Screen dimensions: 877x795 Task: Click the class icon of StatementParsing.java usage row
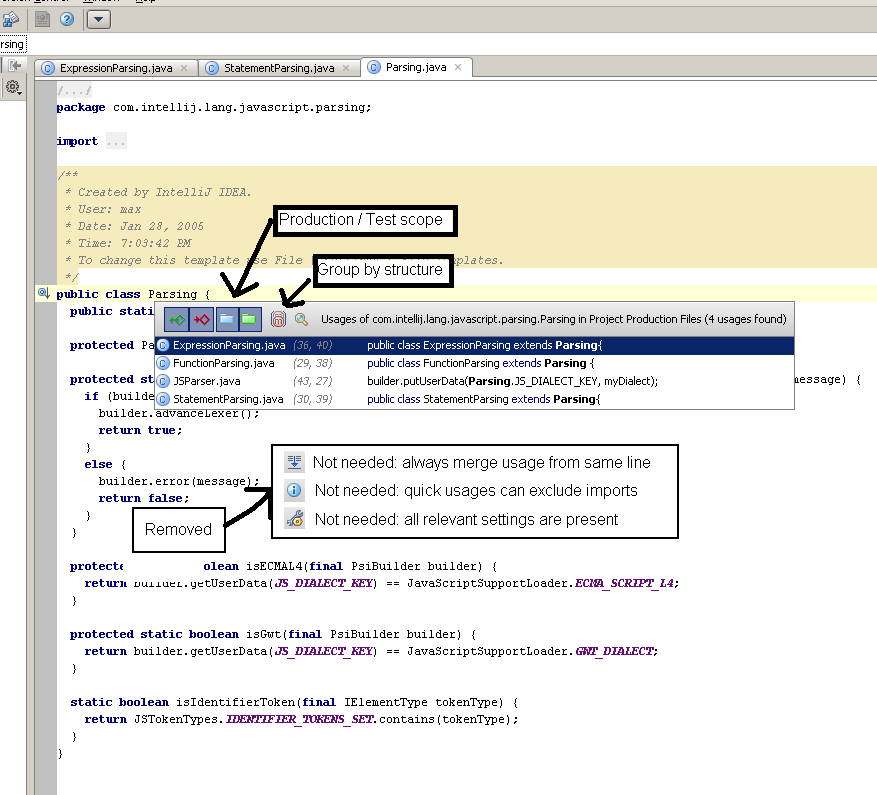[x=163, y=399]
